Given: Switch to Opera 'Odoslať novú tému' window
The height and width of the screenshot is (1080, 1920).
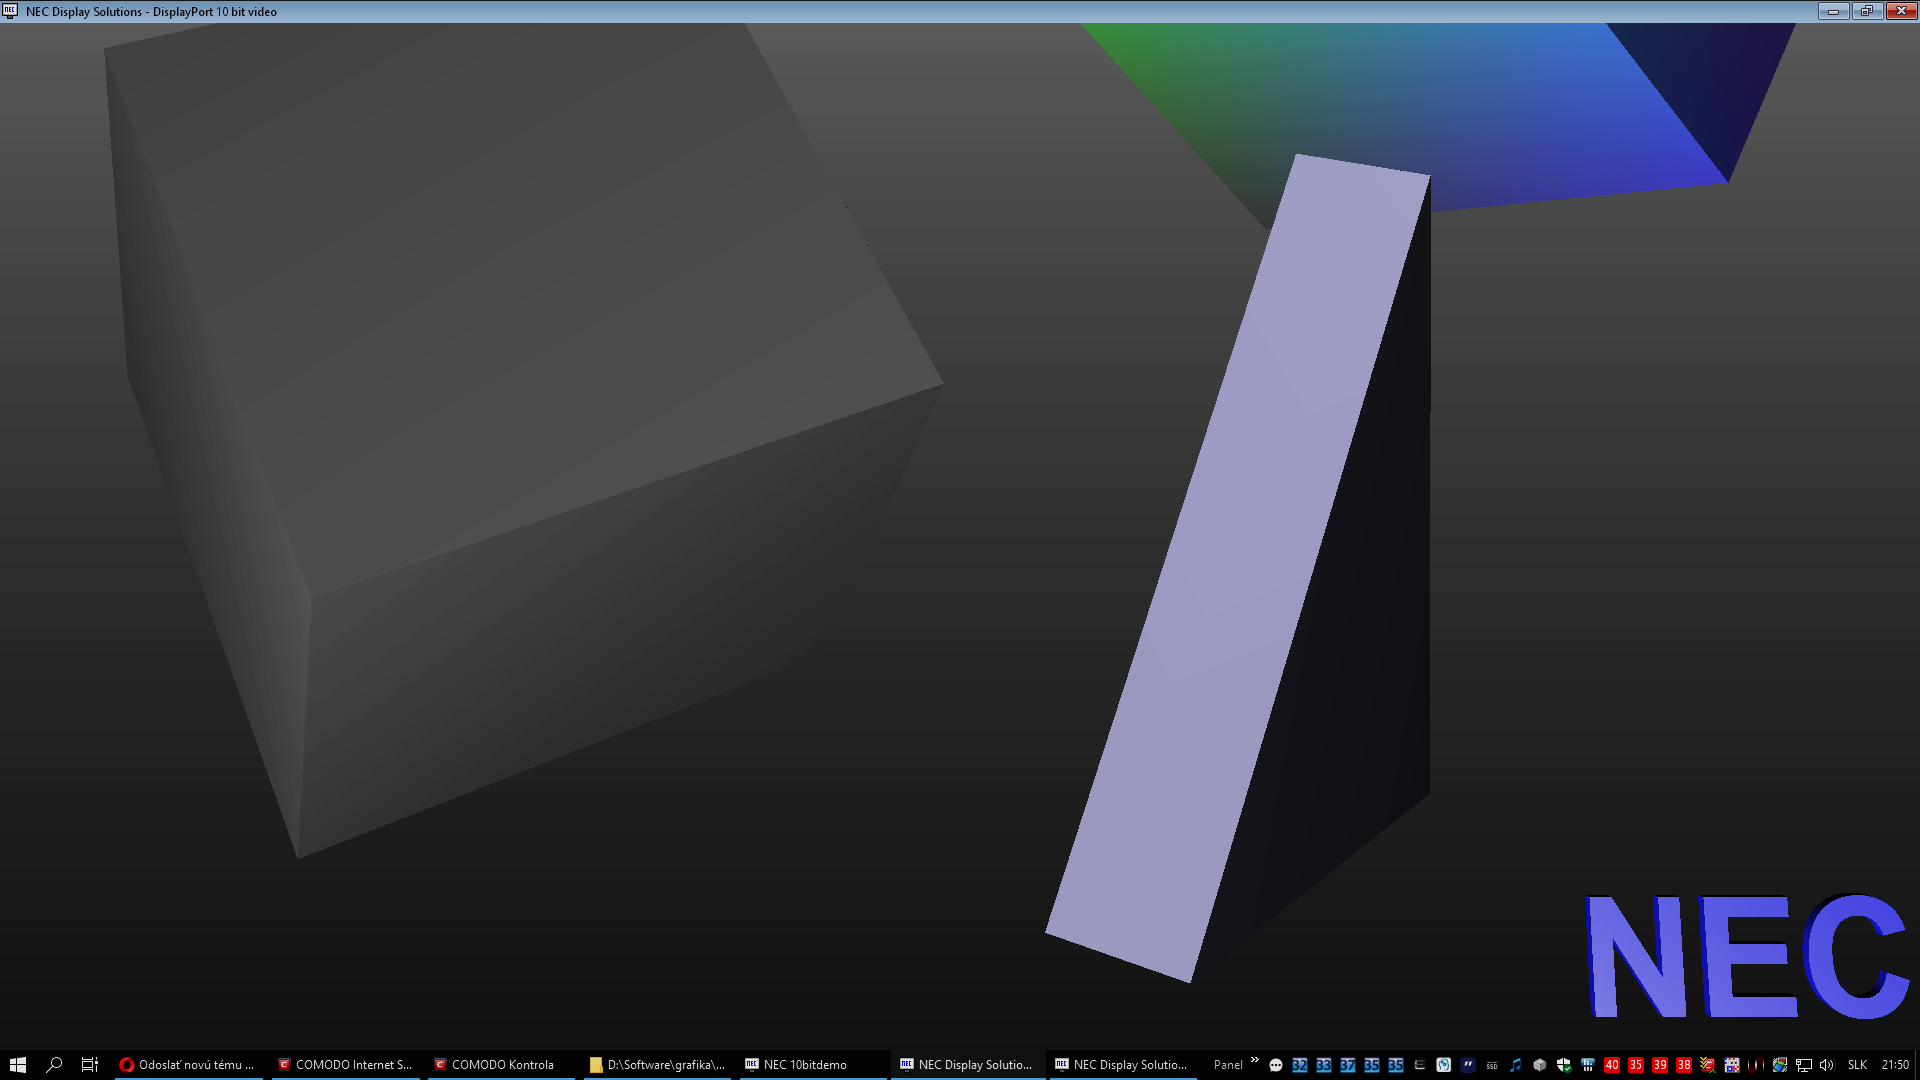Looking at the screenshot, I should (188, 1065).
